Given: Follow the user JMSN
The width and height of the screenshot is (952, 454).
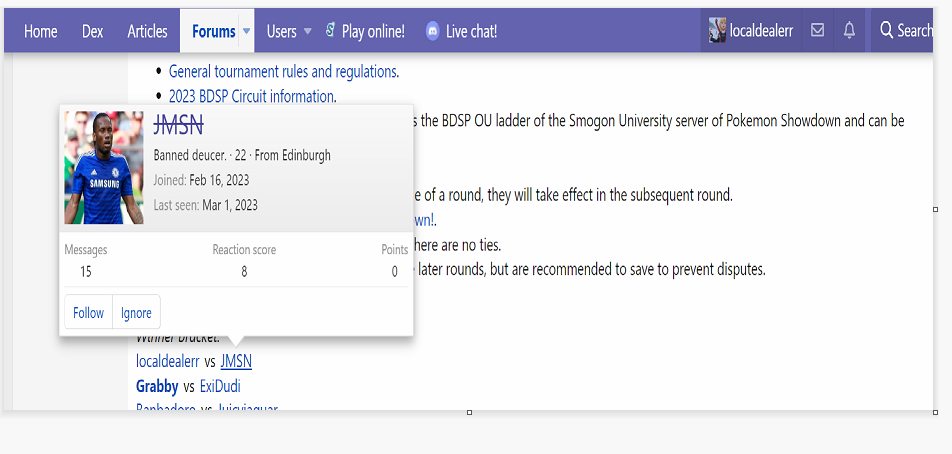Looking at the screenshot, I should [x=88, y=313].
